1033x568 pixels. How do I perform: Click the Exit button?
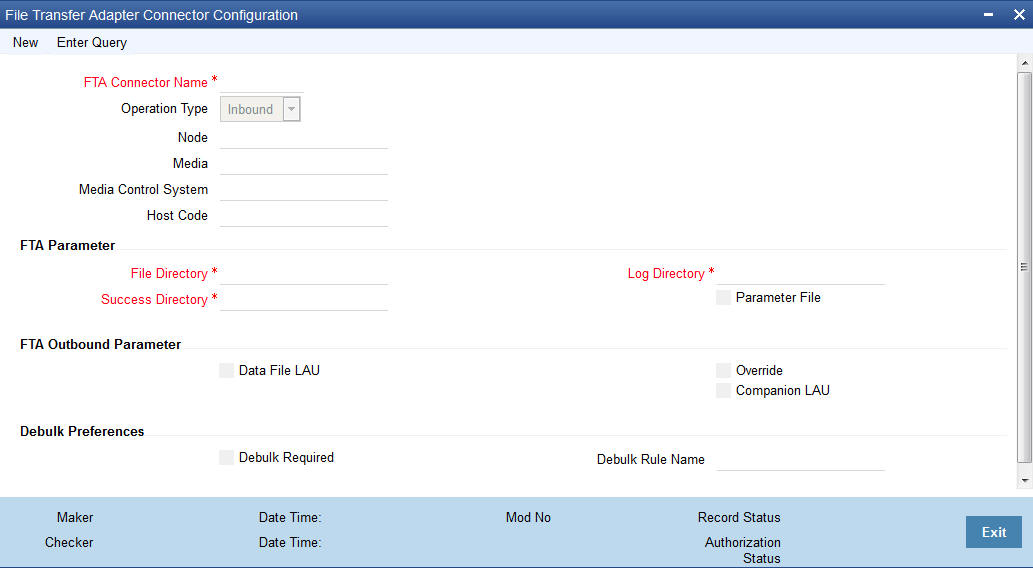pos(993,532)
